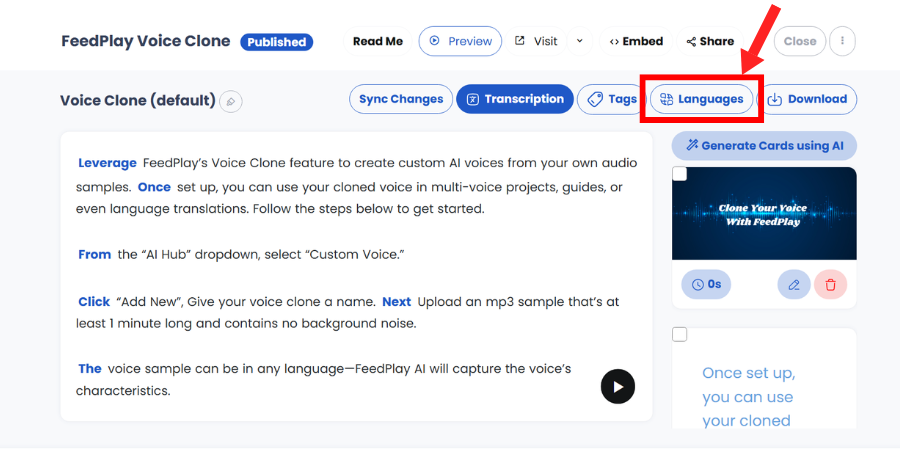This screenshot has height=450, width=900.
Task: Click the highlighted word 'Leverage'
Action: [107, 163]
